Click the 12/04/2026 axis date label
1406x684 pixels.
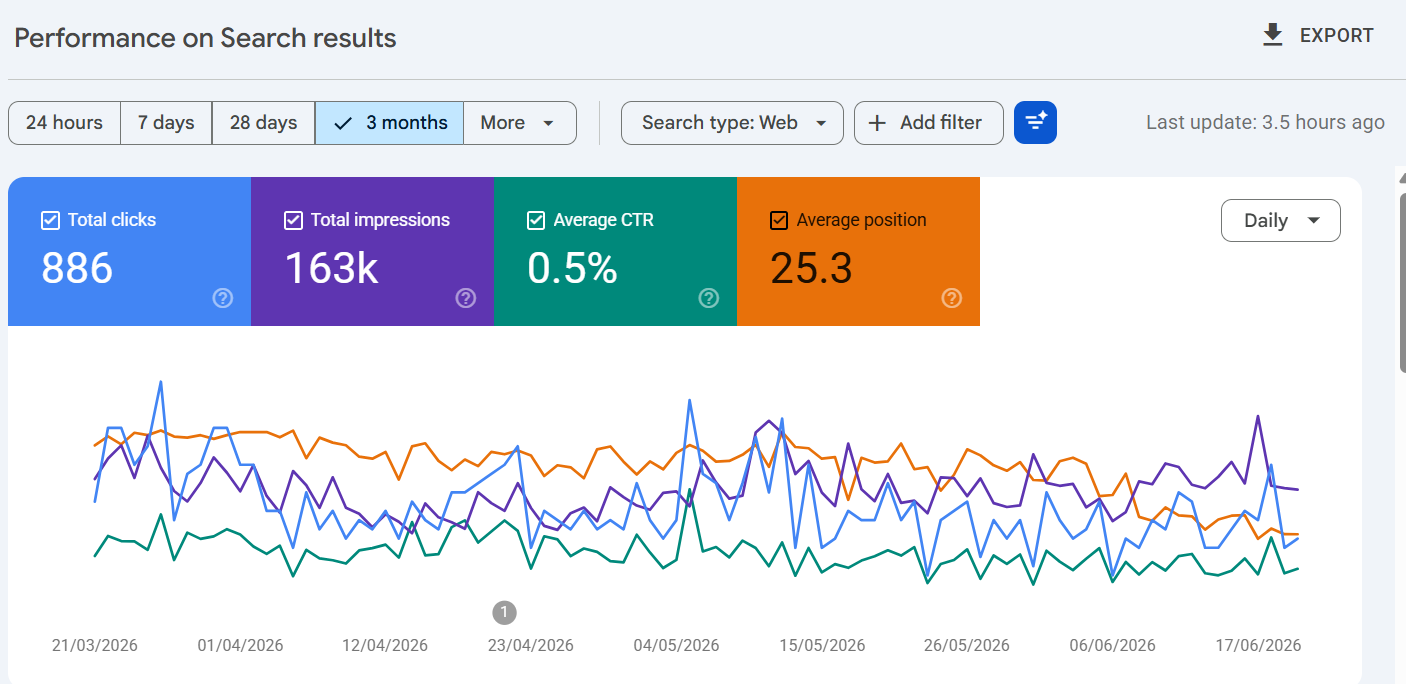click(x=385, y=645)
